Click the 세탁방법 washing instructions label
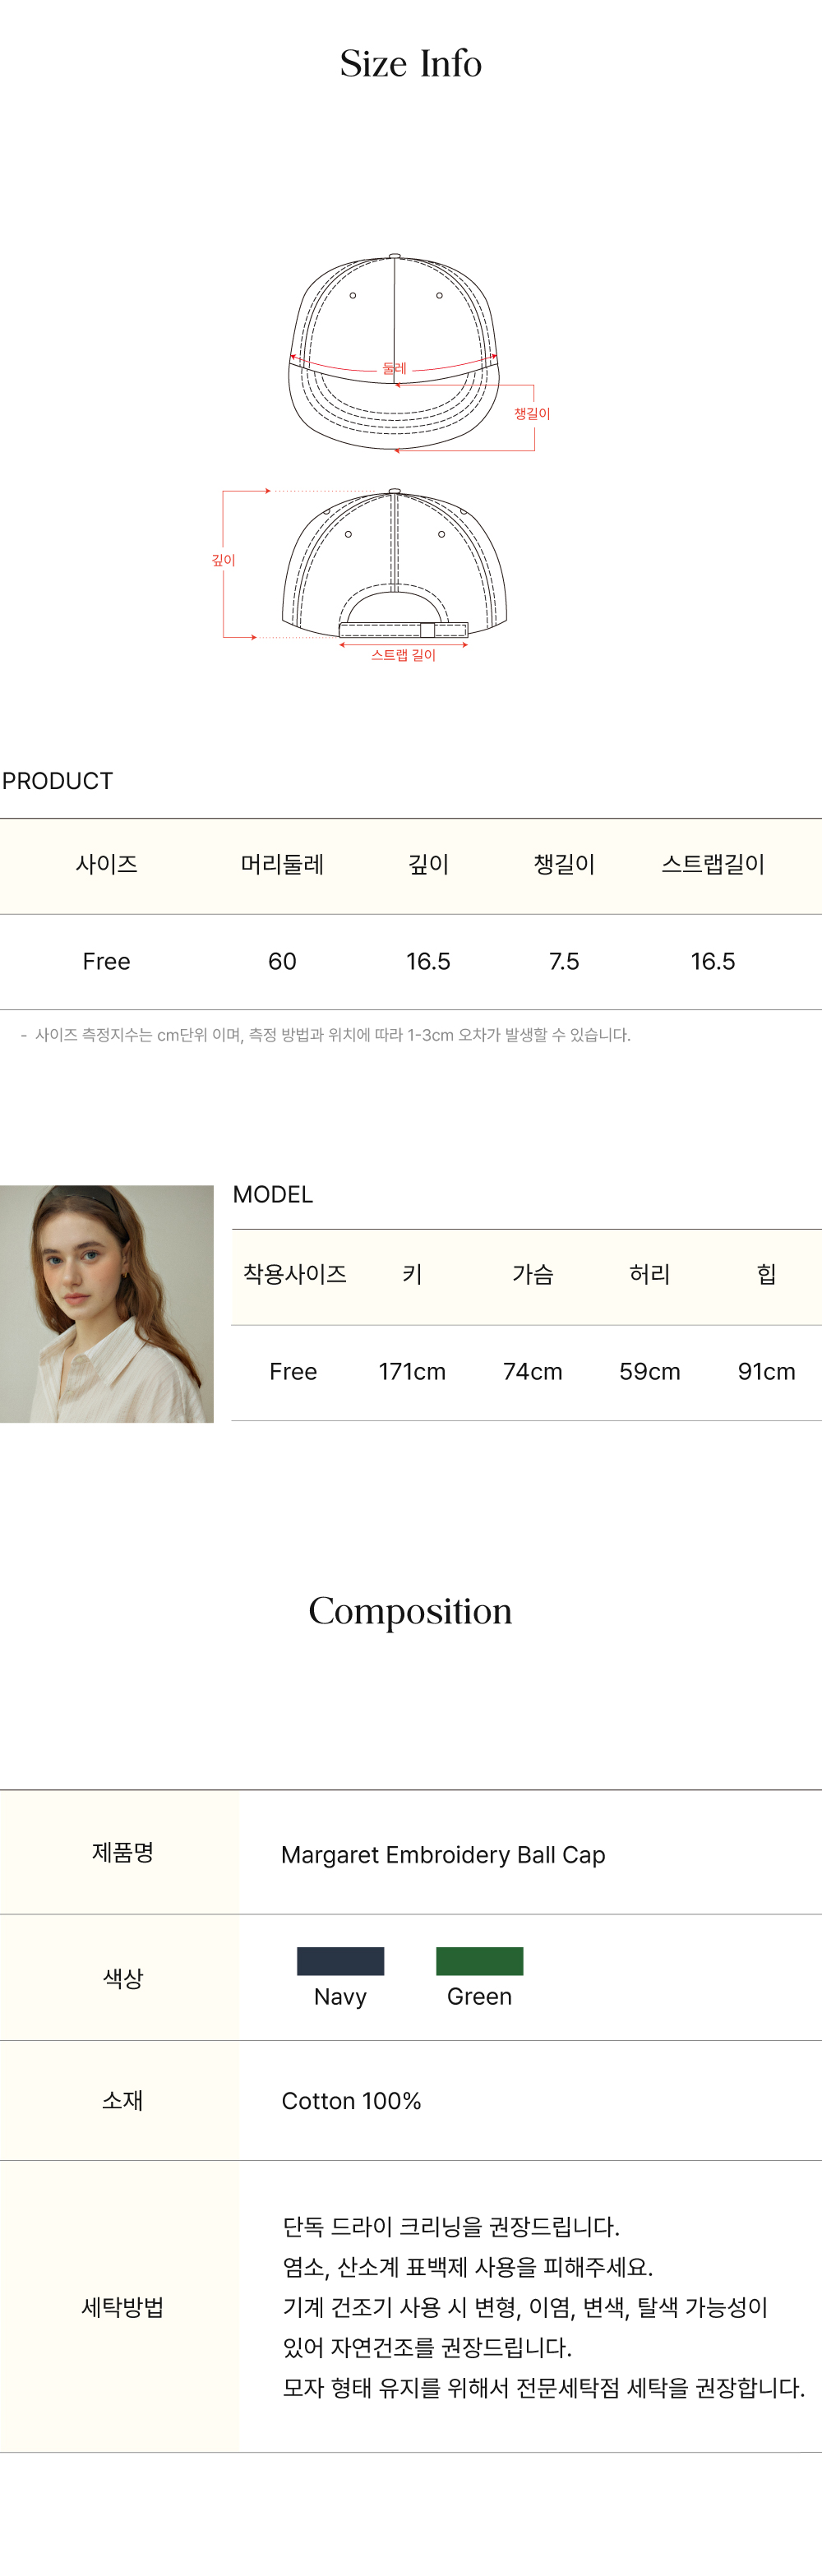 tap(122, 2307)
